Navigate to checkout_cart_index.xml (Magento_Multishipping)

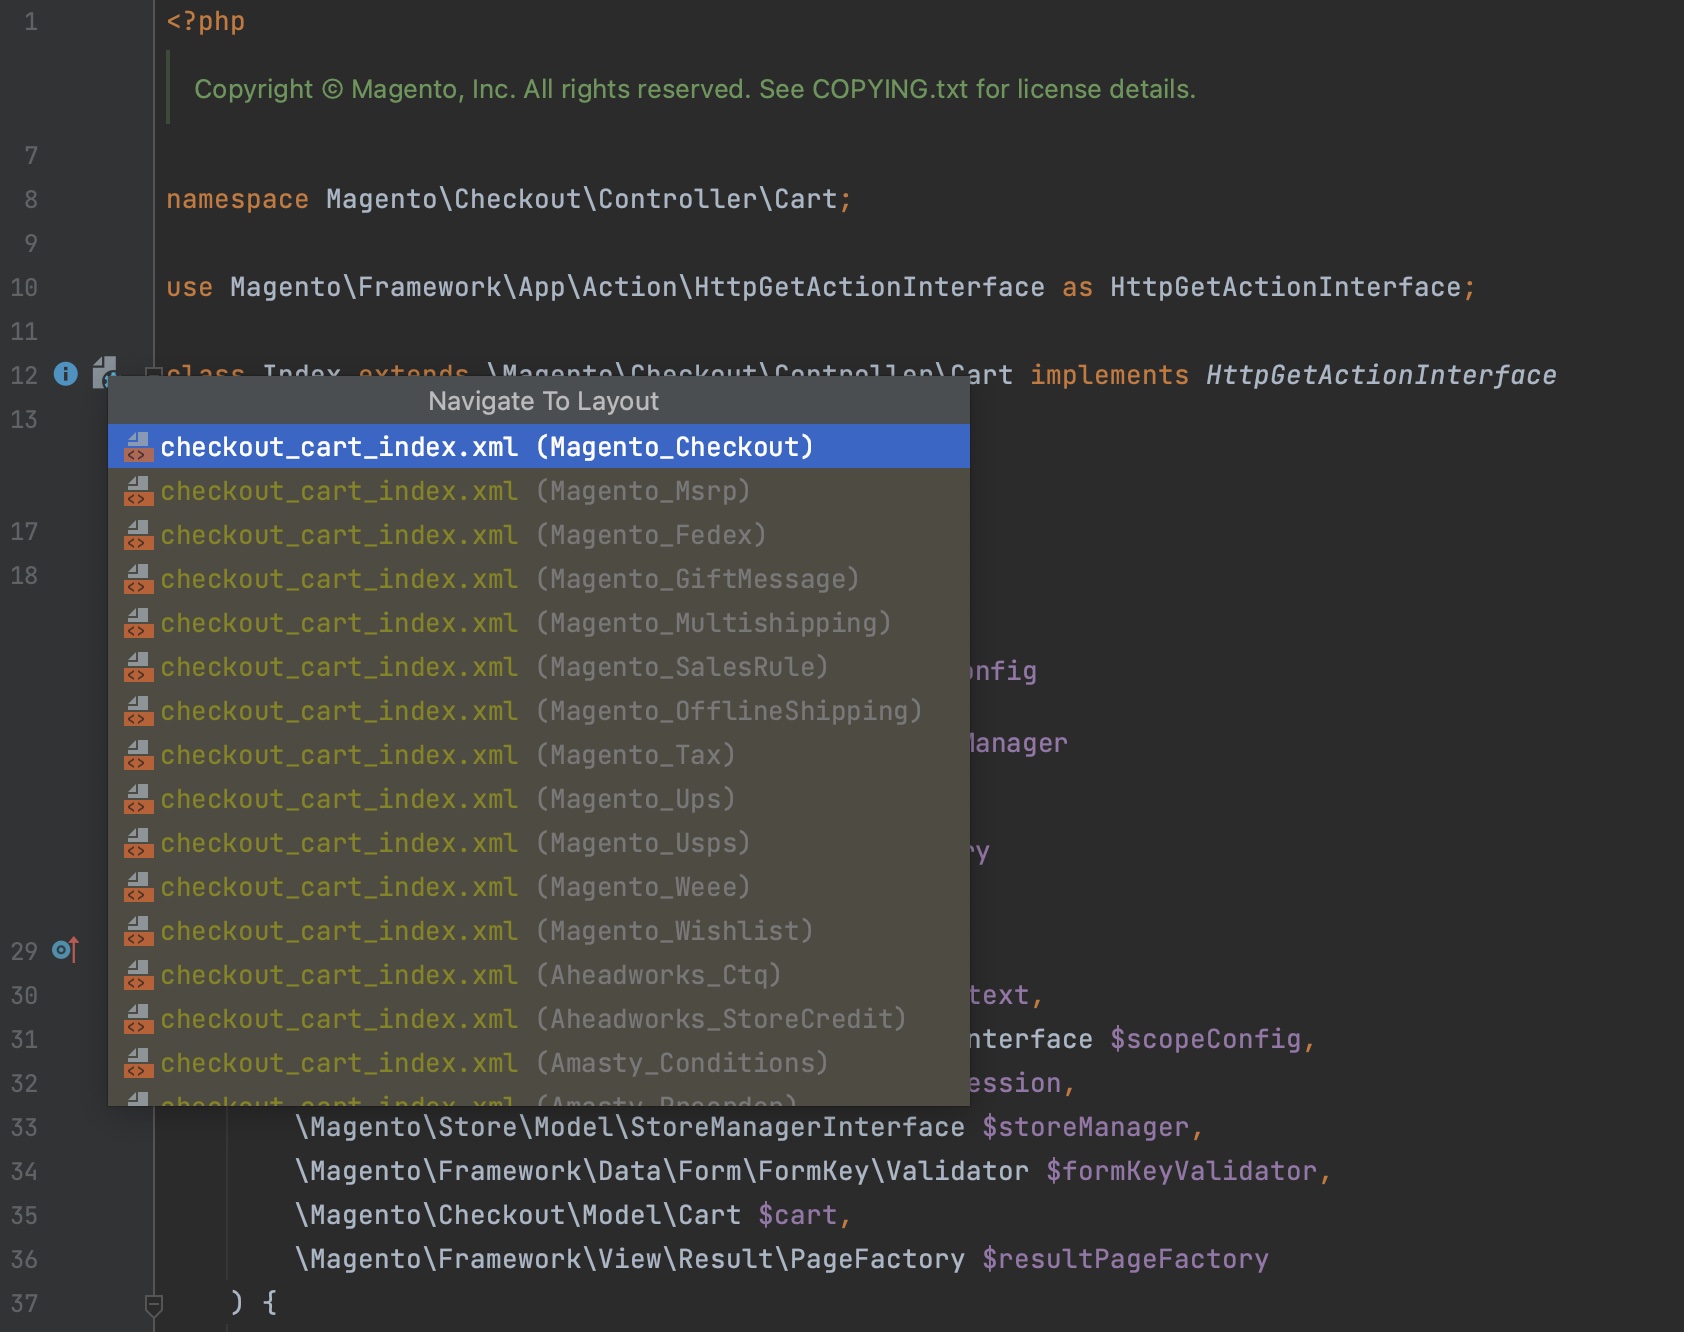tap(538, 622)
